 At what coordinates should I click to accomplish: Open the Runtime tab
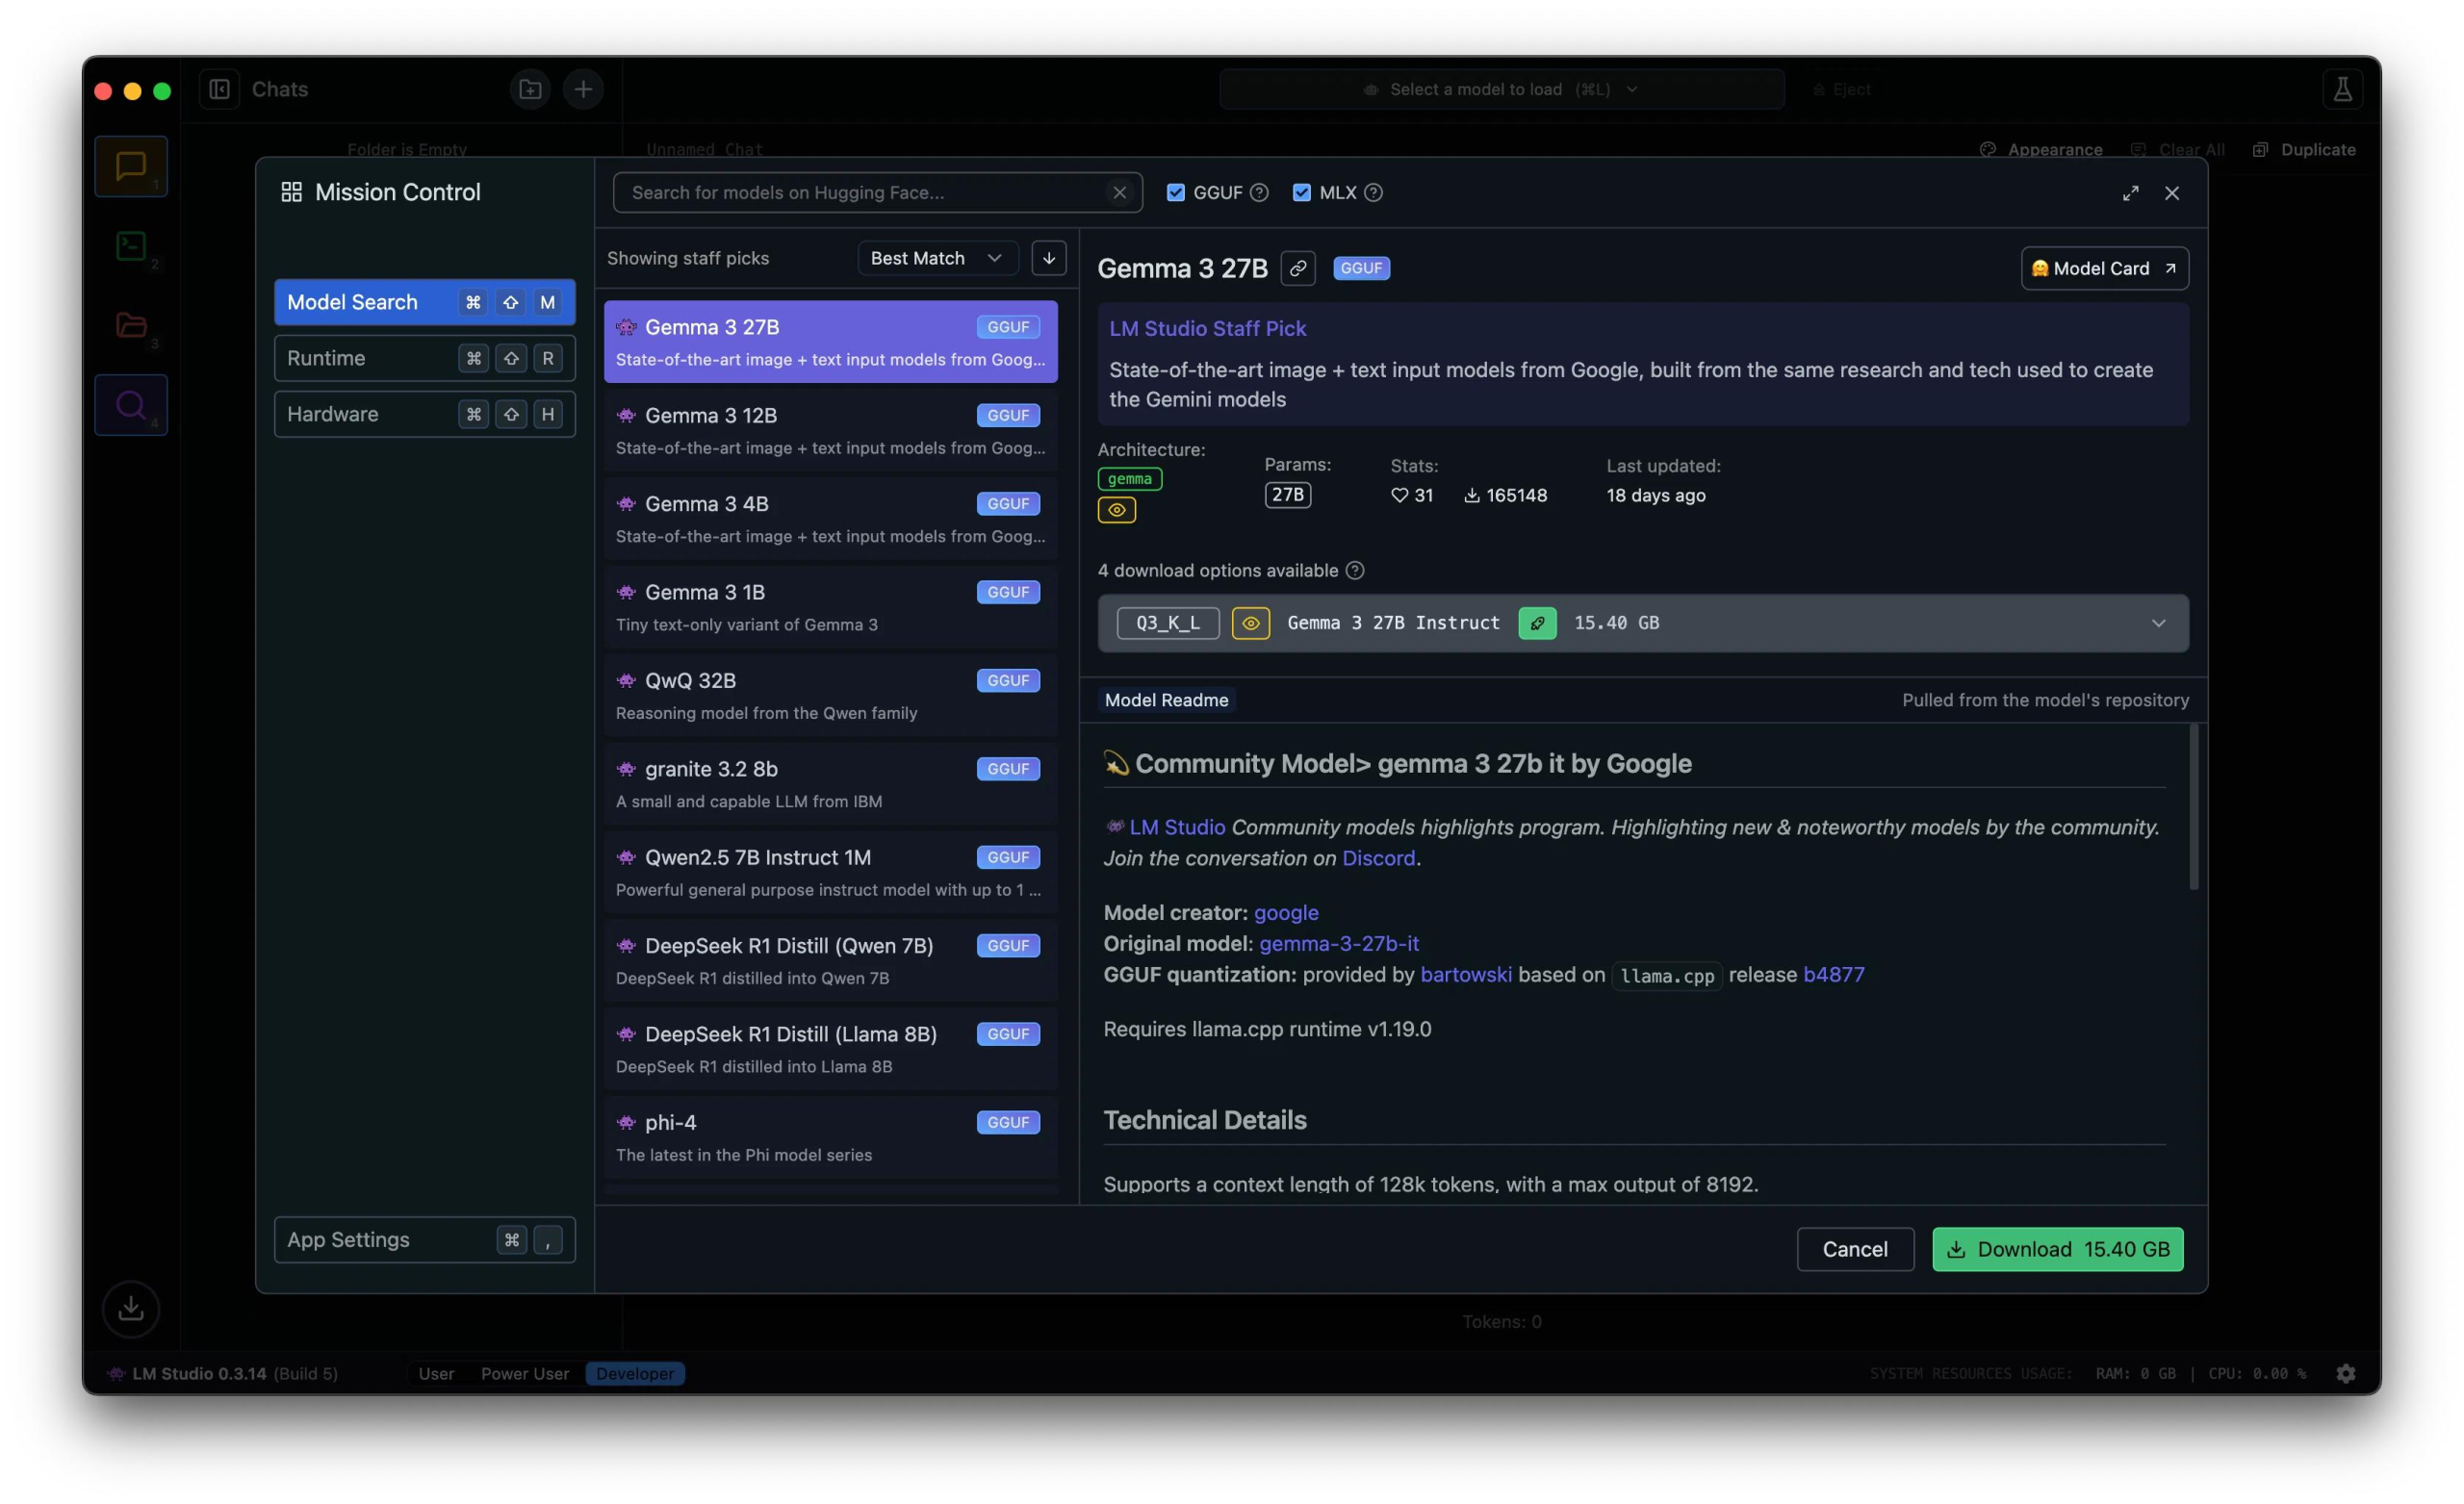(424, 358)
